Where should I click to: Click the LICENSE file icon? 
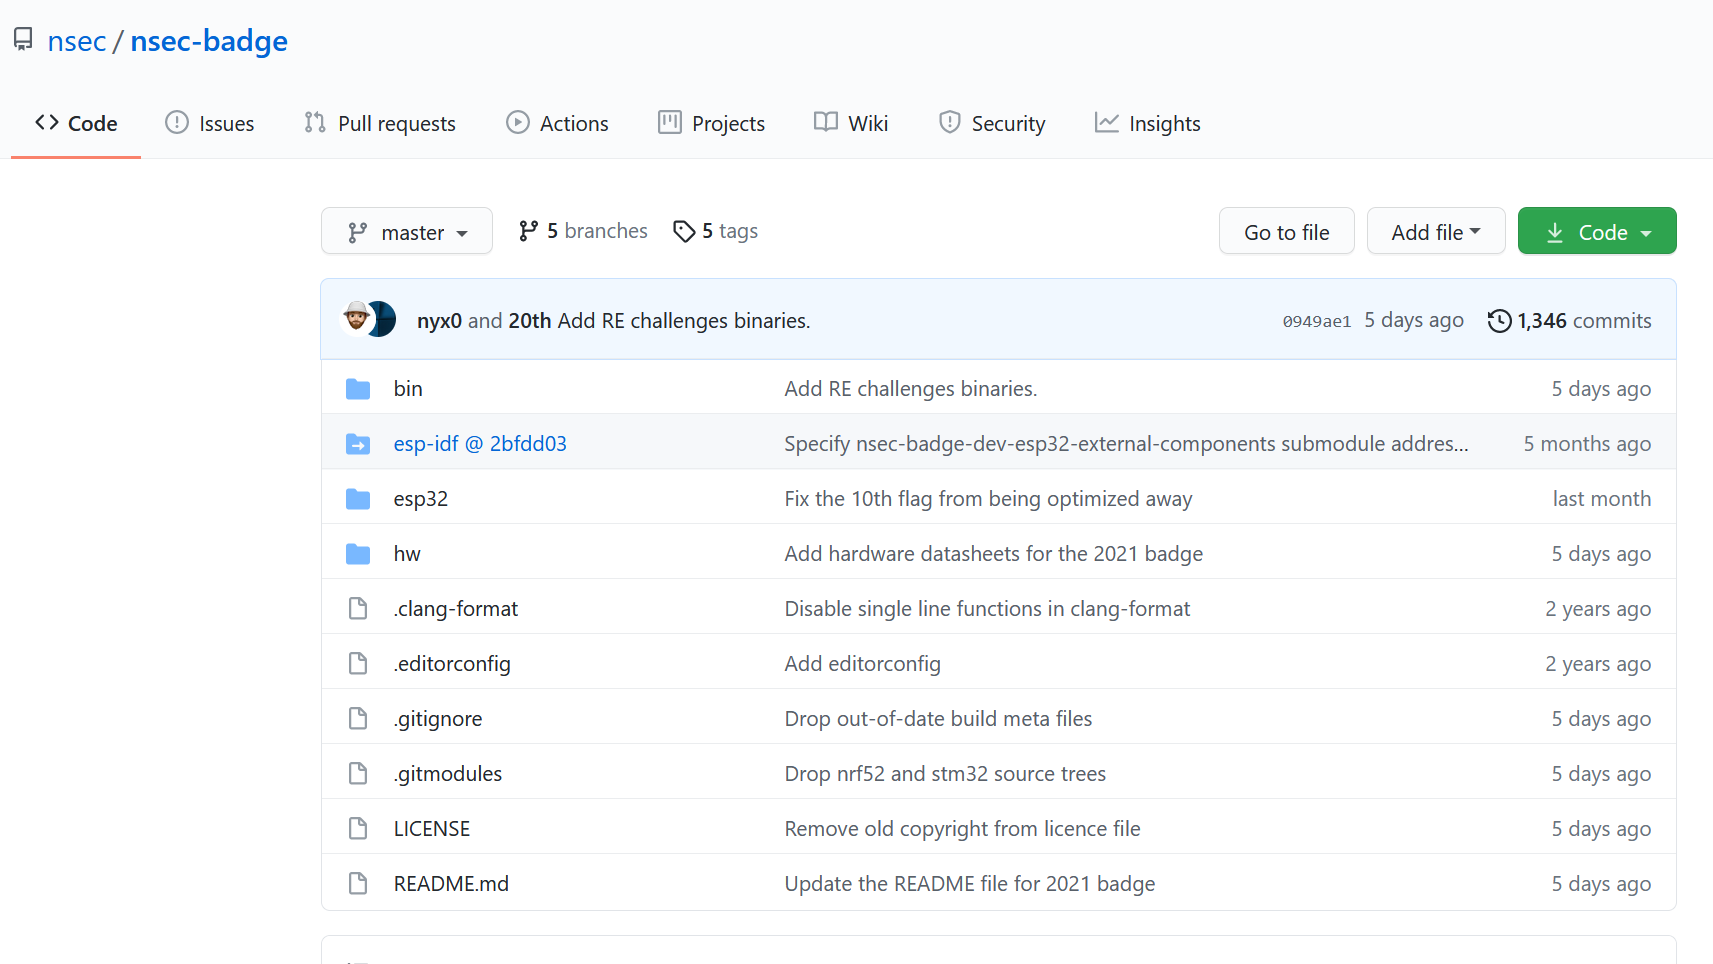pyautogui.click(x=358, y=828)
